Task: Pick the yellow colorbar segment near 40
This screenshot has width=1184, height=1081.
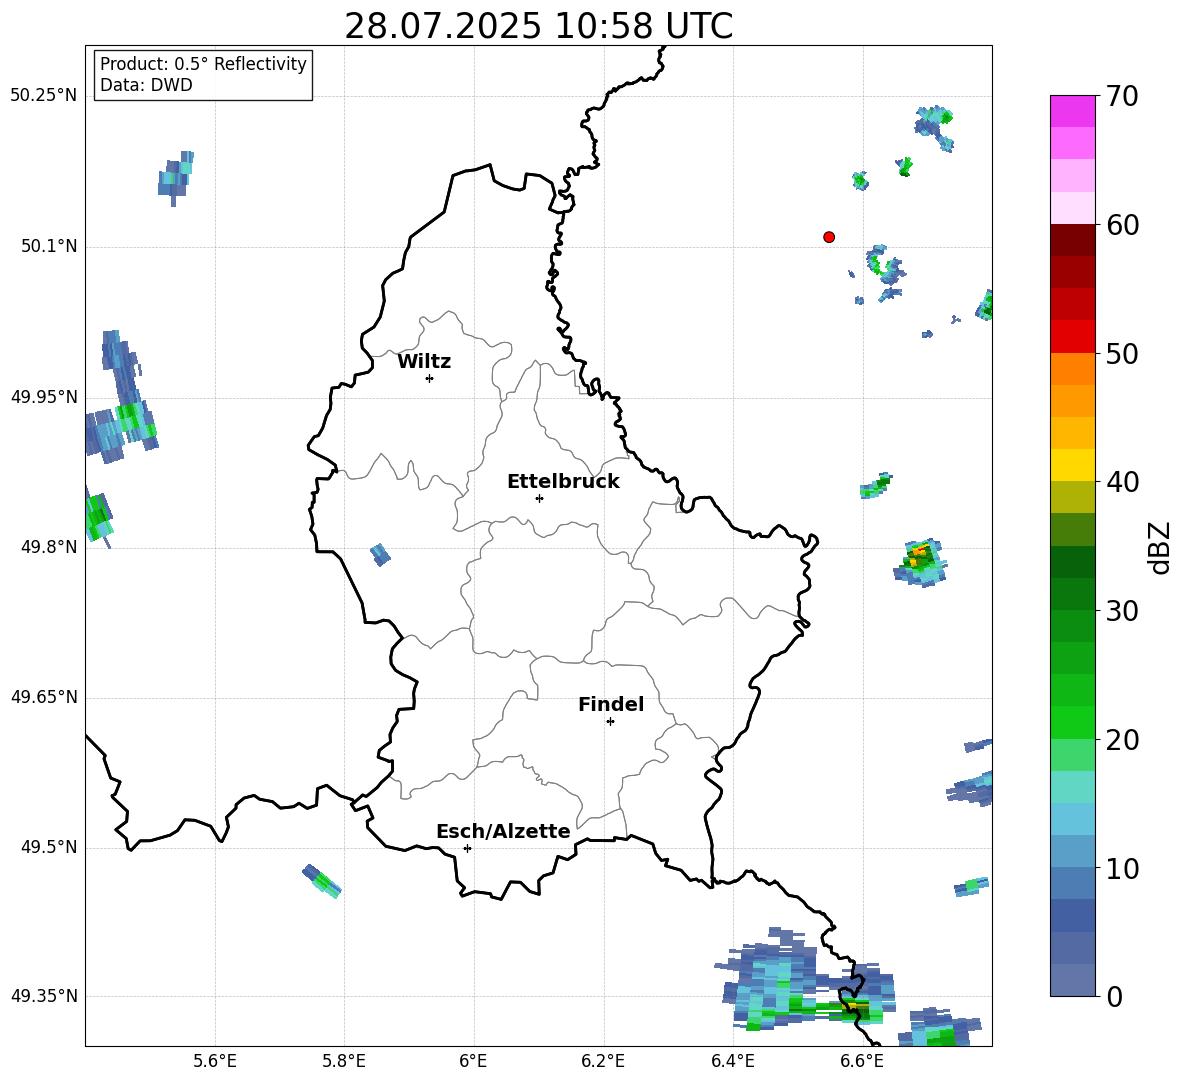Action: pos(1072,465)
